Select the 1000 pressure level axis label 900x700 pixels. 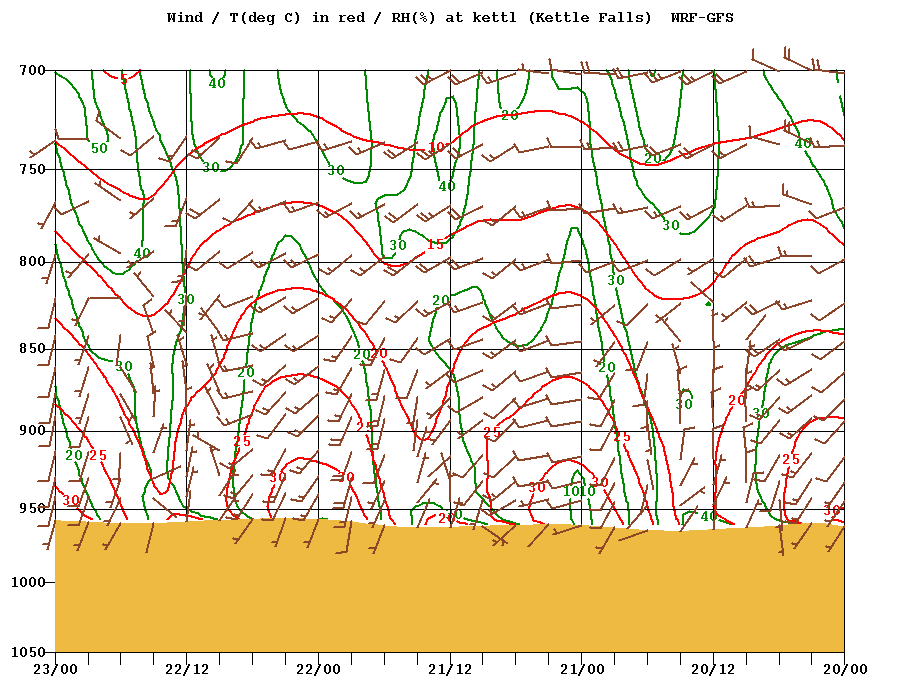28,582
